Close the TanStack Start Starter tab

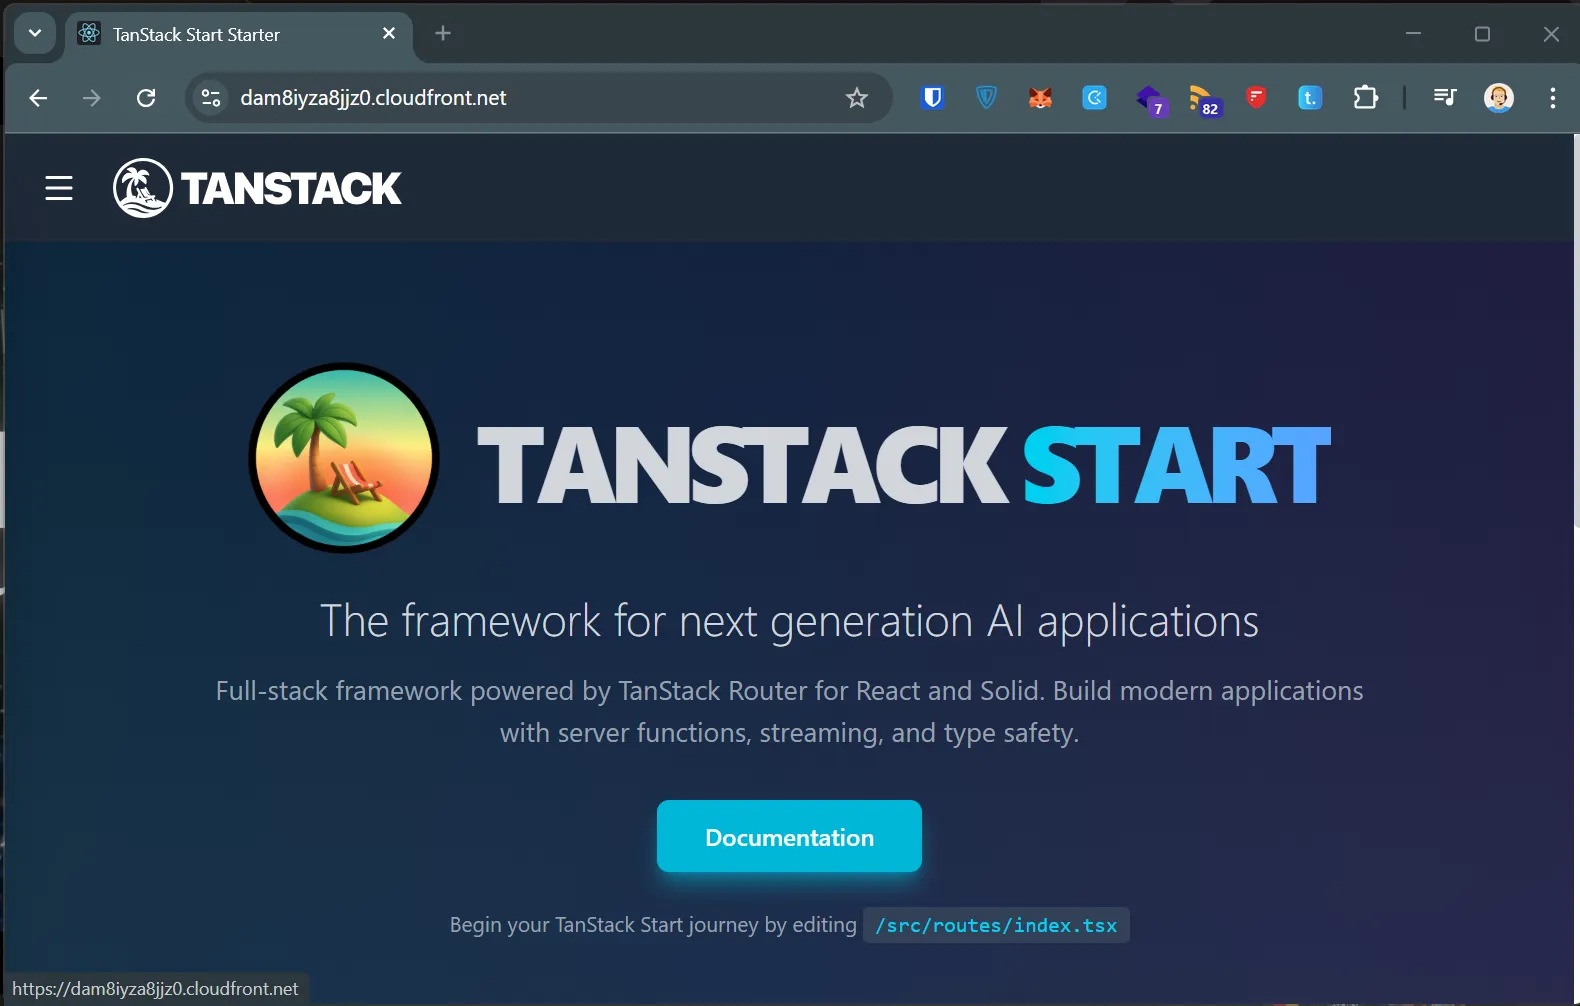[389, 34]
